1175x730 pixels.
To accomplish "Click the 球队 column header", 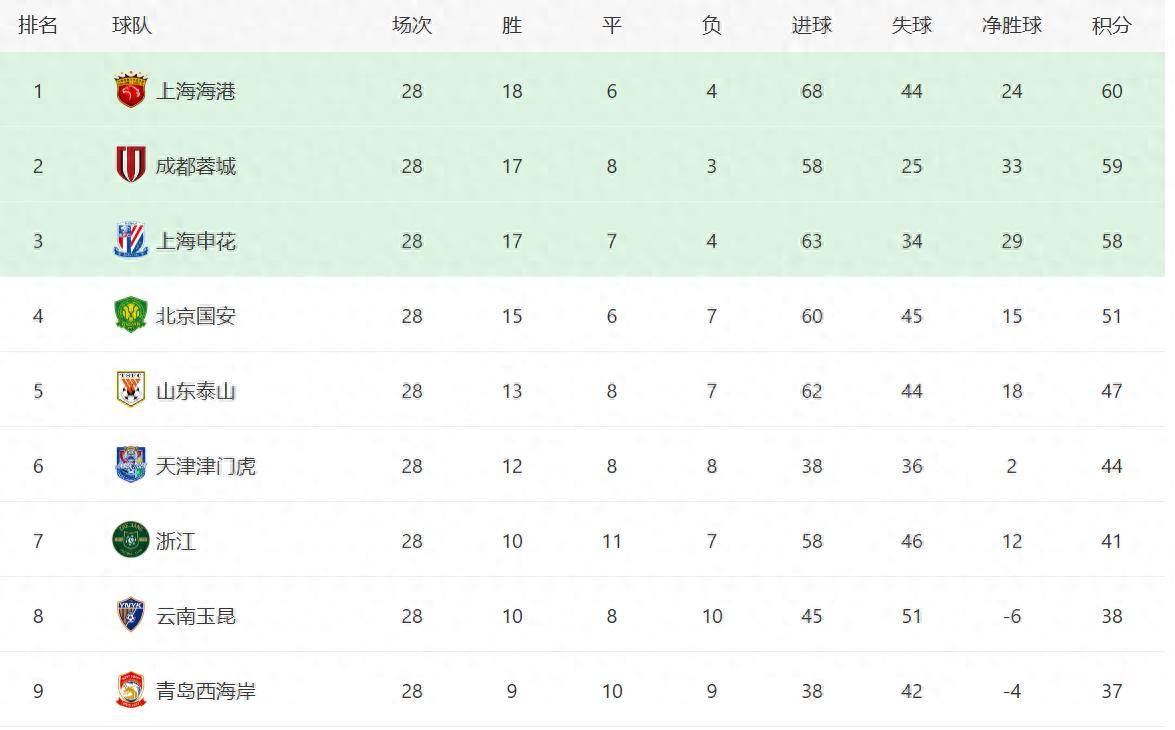I will (132, 26).
